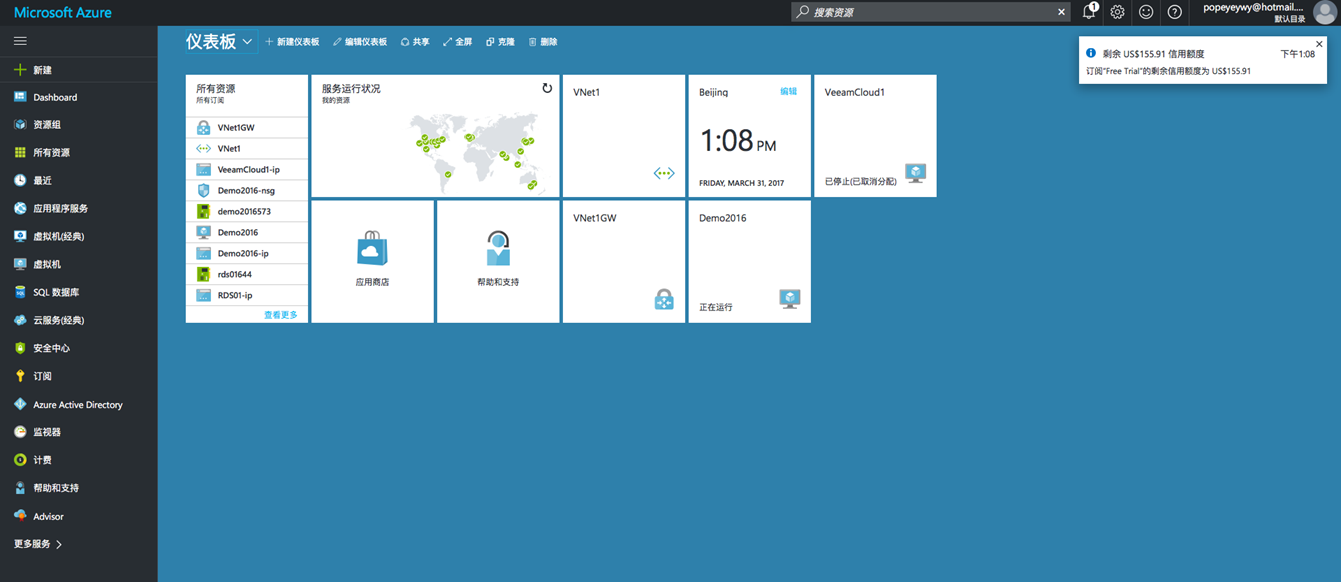Open the VNet1GW gateway tile
Screen dimensions: 1341x582
[624, 262]
